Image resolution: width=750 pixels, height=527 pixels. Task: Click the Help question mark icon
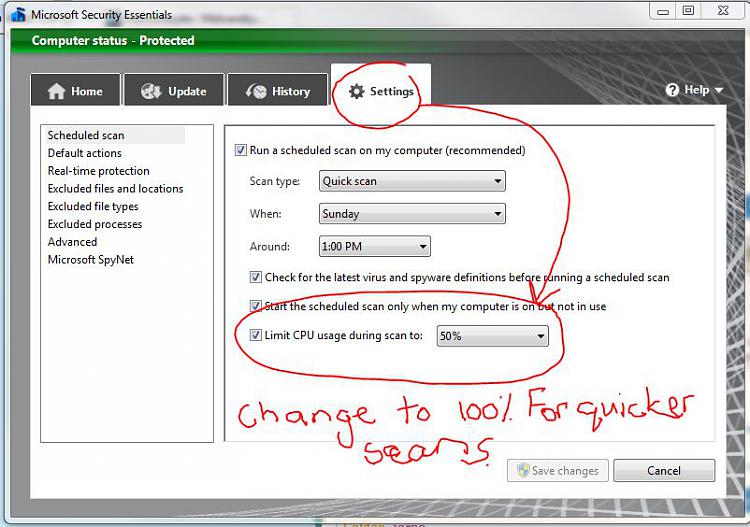(672, 90)
